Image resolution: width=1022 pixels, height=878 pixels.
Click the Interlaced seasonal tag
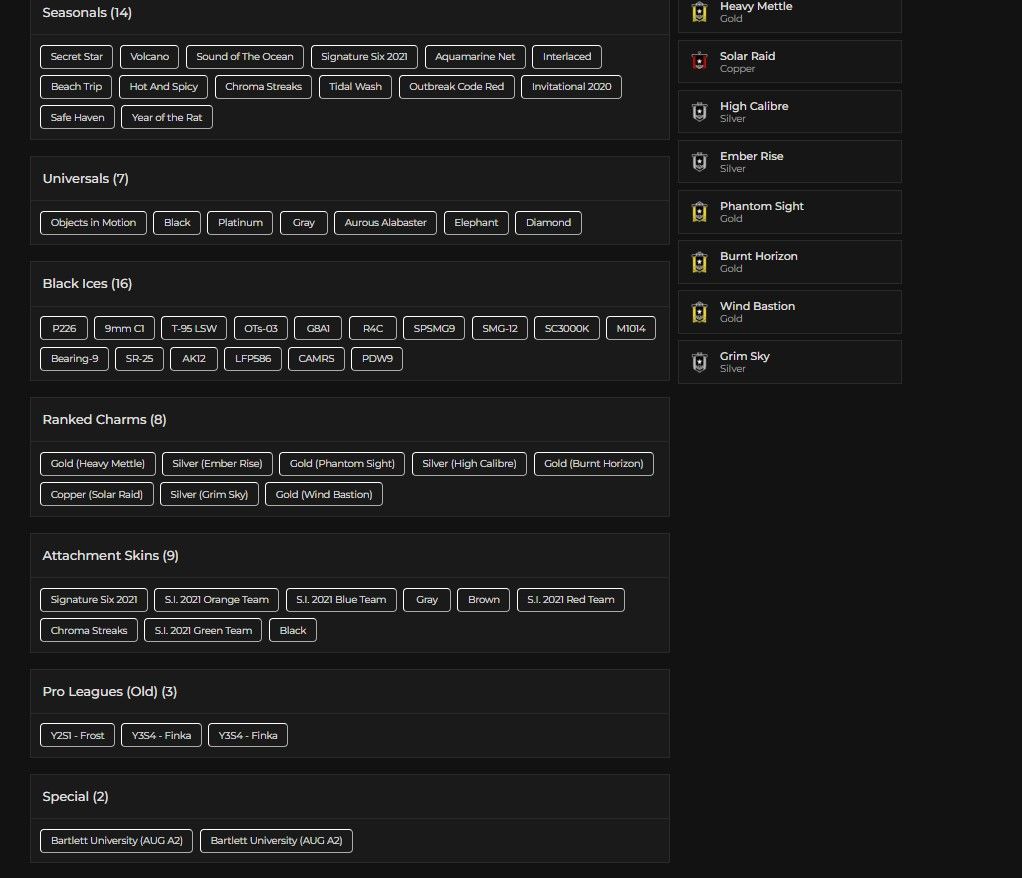567,57
